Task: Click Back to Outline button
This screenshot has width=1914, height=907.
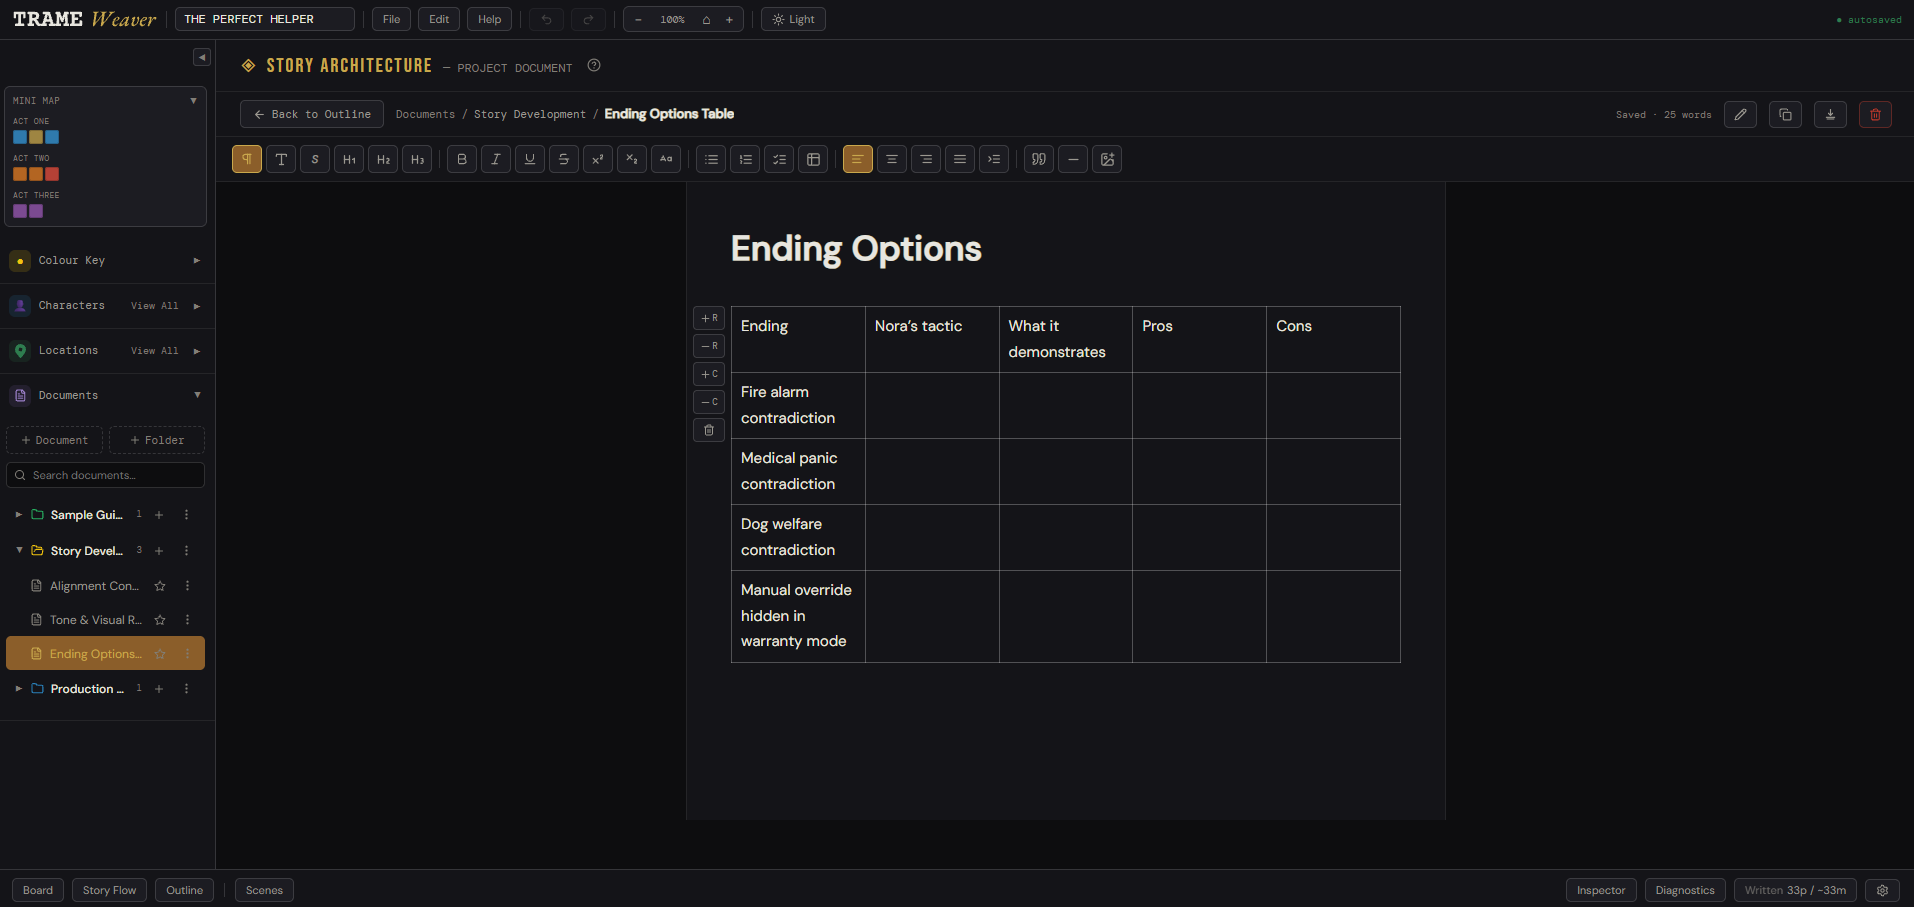Action: point(312,114)
